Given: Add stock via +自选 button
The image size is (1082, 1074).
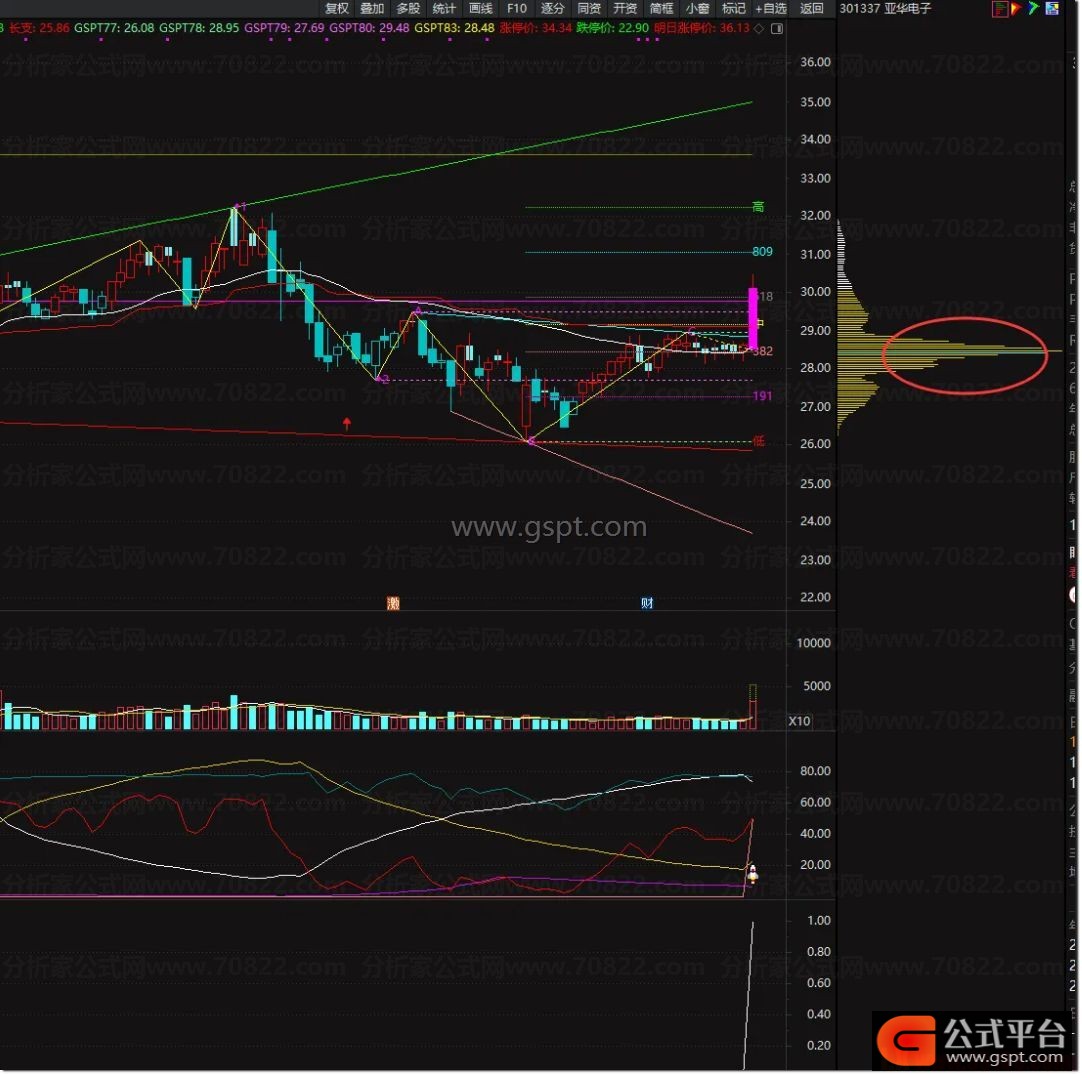Looking at the screenshot, I should coord(771,9).
